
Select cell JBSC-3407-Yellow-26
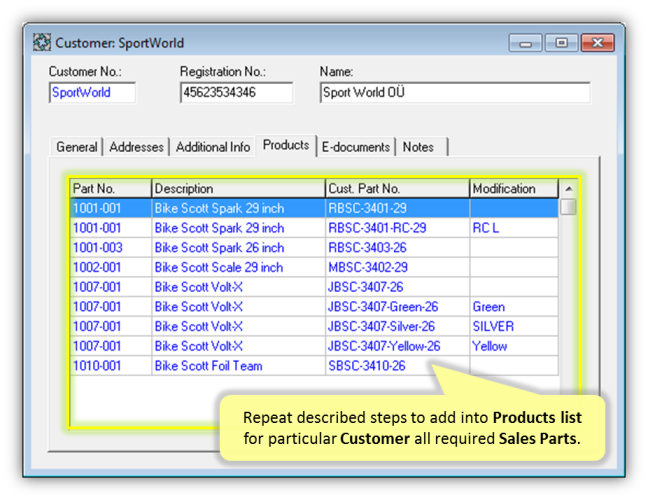(x=398, y=346)
